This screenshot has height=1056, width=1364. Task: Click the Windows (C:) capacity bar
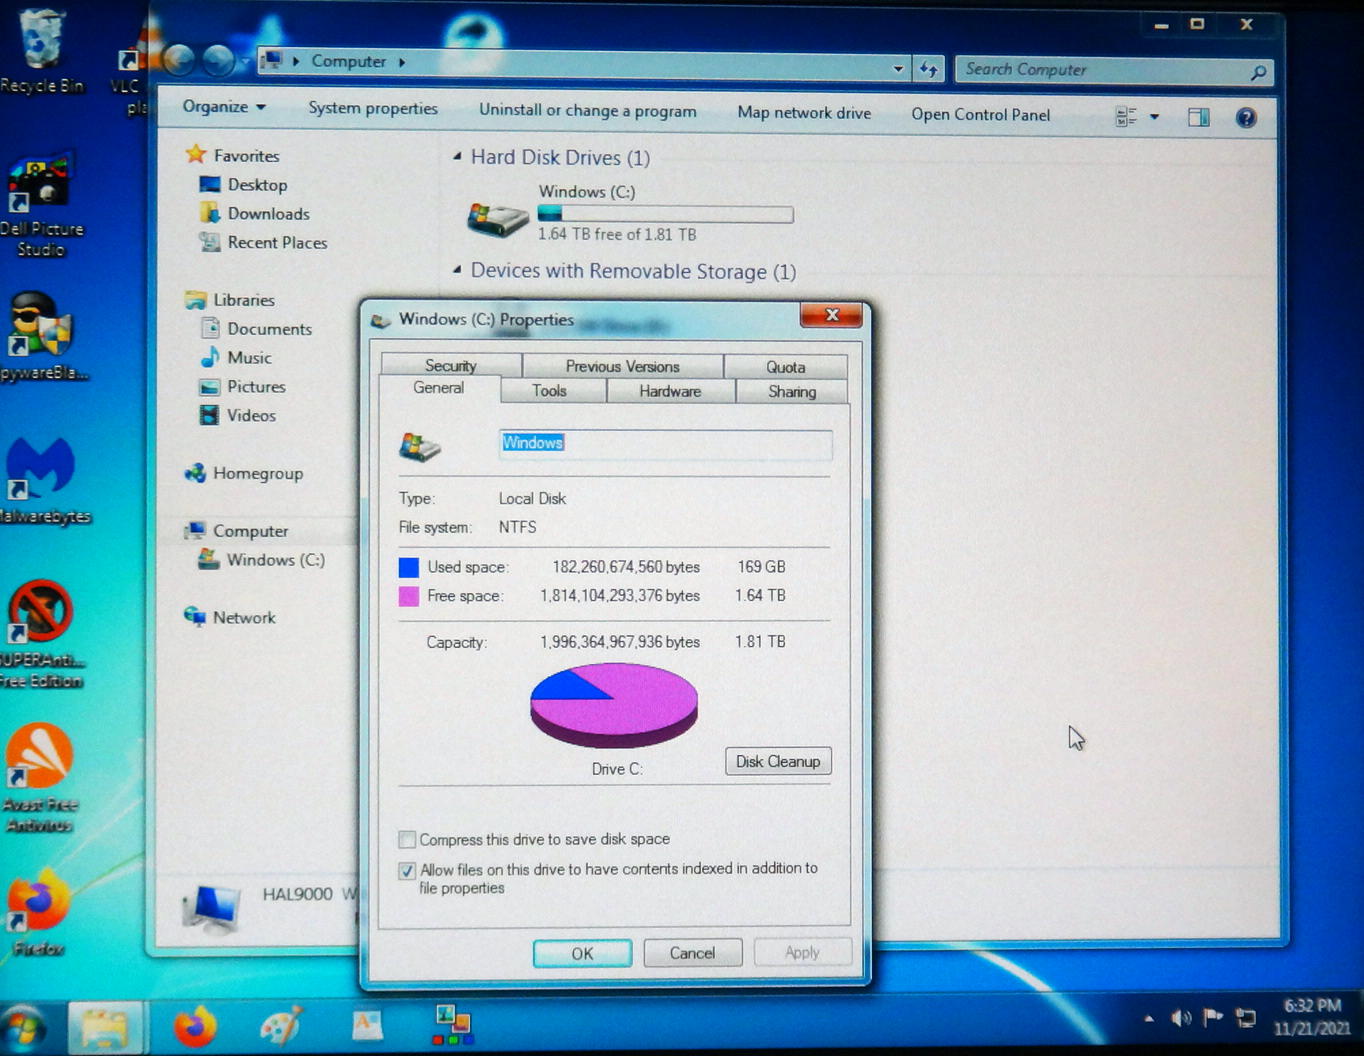pos(665,214)
